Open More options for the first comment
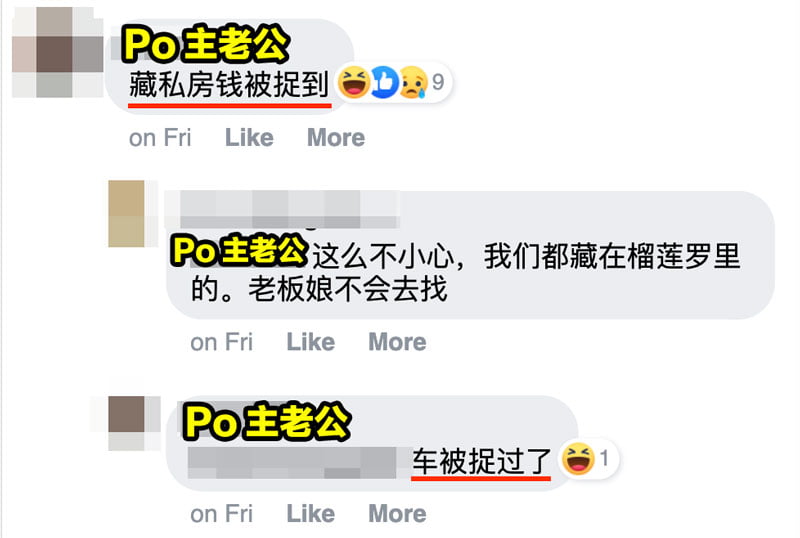The height and width of the screenshot is (538, 800). 336,138
